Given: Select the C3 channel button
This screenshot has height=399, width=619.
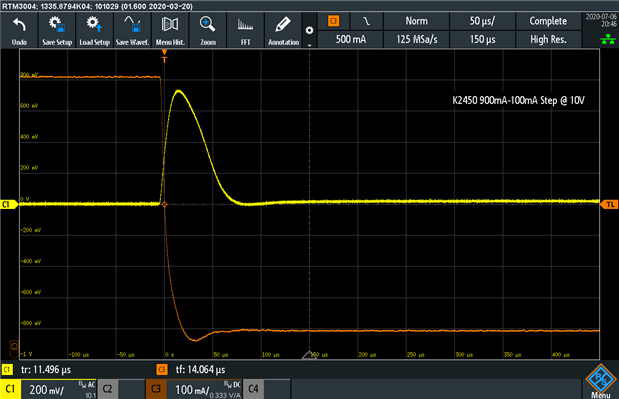Looking at the screenshot, I should [x=156, y=389].
